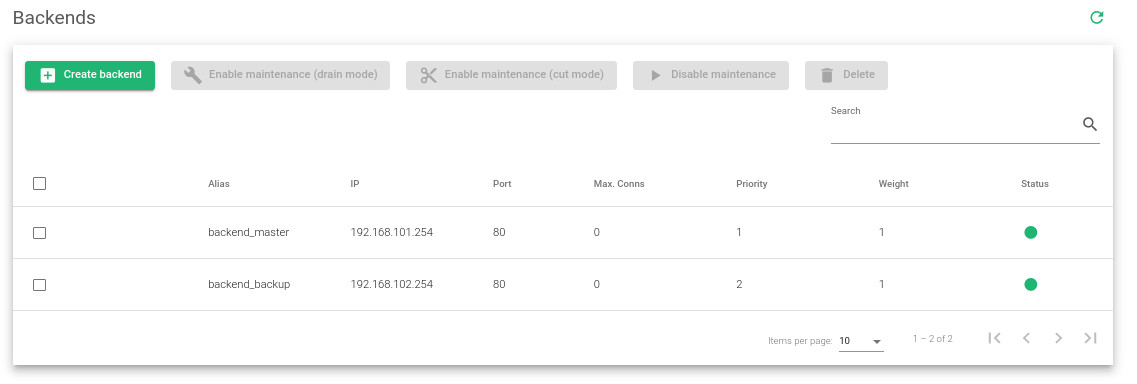Image resolution: width=1137 pixels, height=384 pixels.
Task: Toggle the select-all header checkbox
Action: [40, 184]
